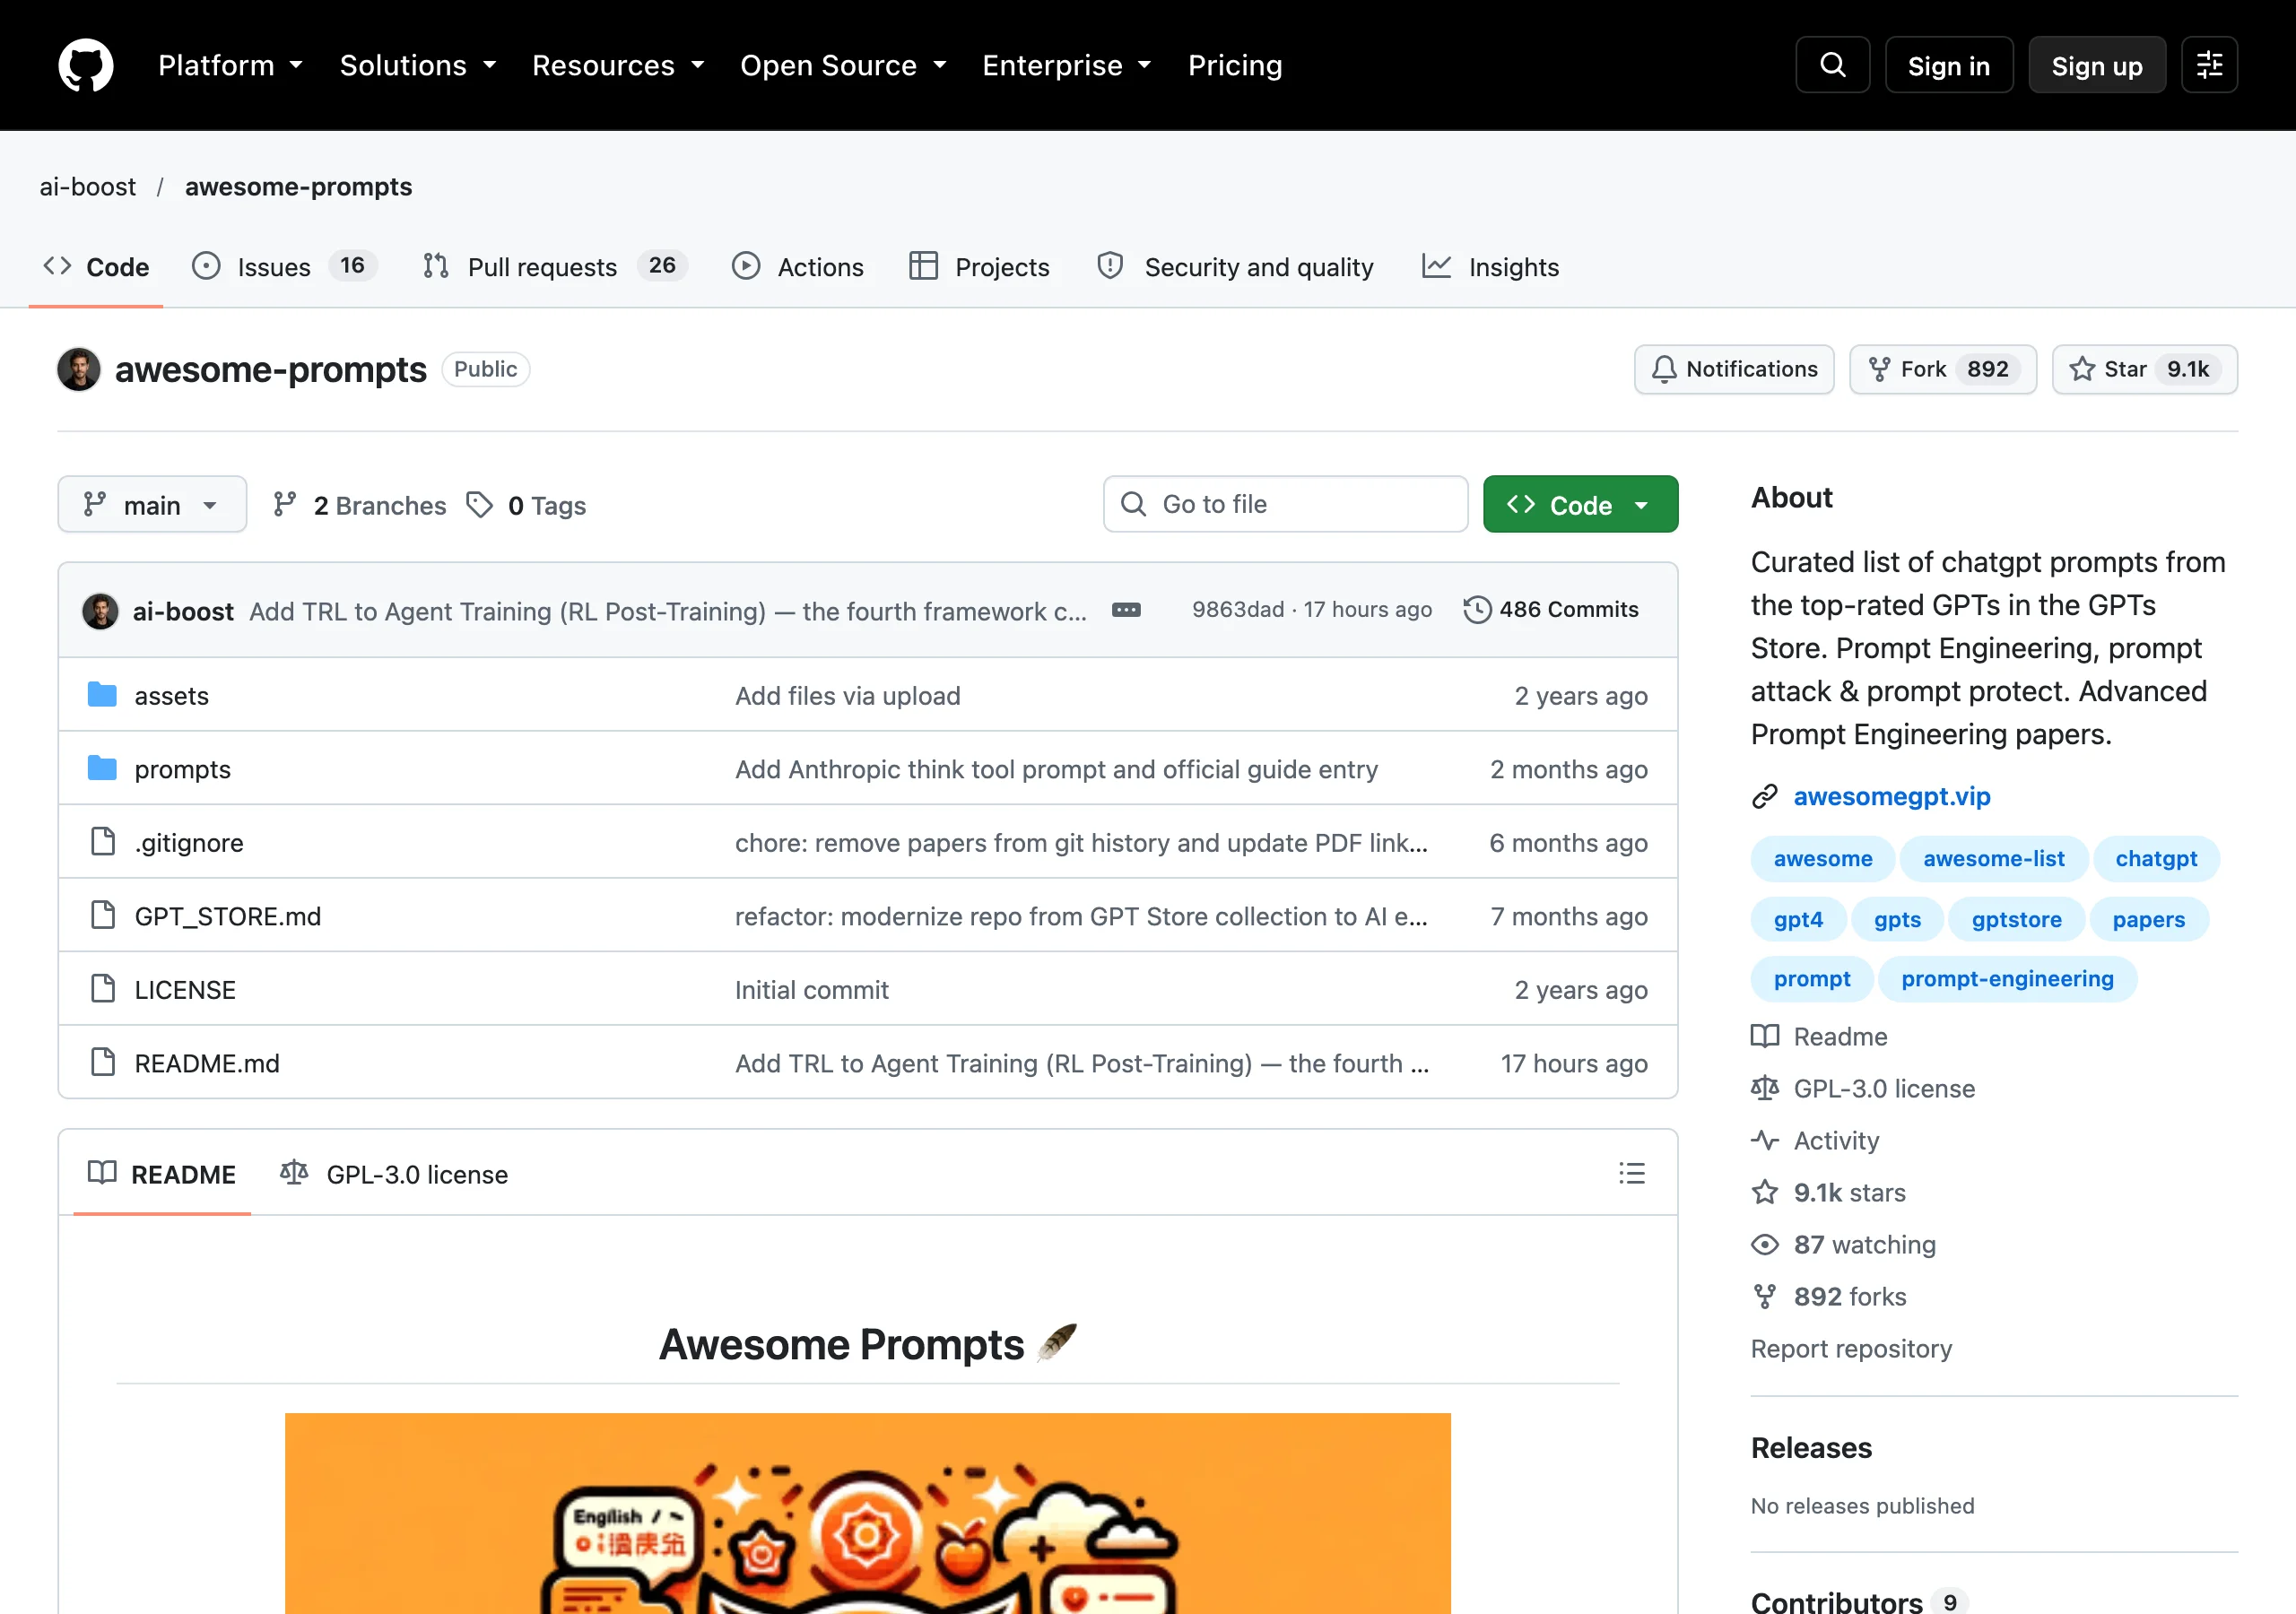Image resolution: width=2296 pixels, height=1614 pixels.
Task: Click the Notifications button
Action: point(1733,369)
